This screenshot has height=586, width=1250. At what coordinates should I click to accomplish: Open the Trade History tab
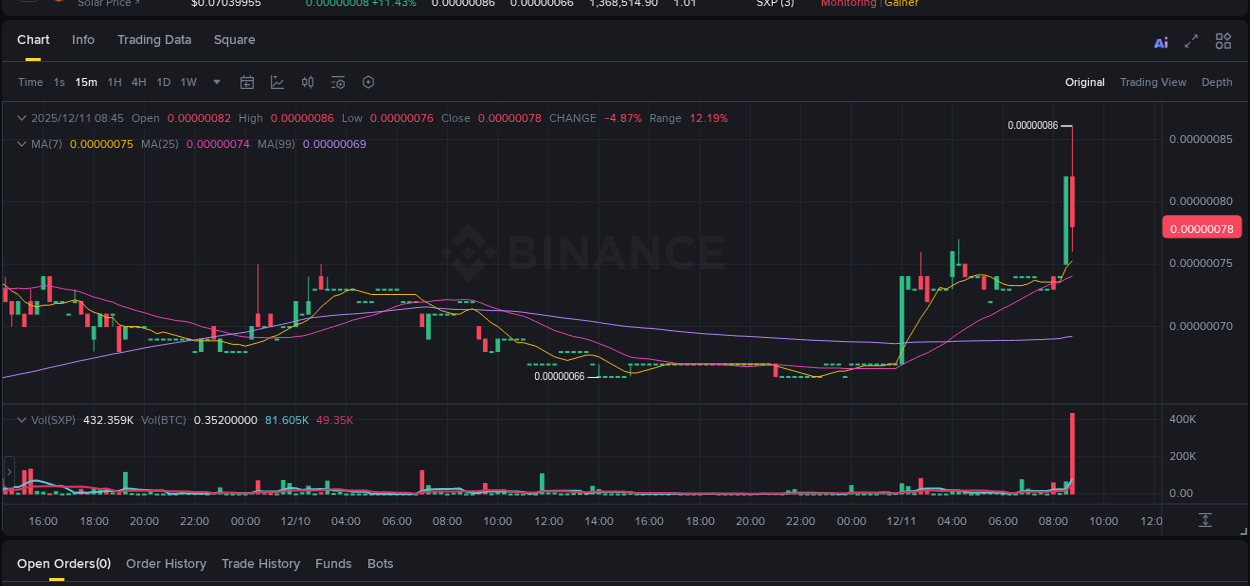click(x=260, y=563)
